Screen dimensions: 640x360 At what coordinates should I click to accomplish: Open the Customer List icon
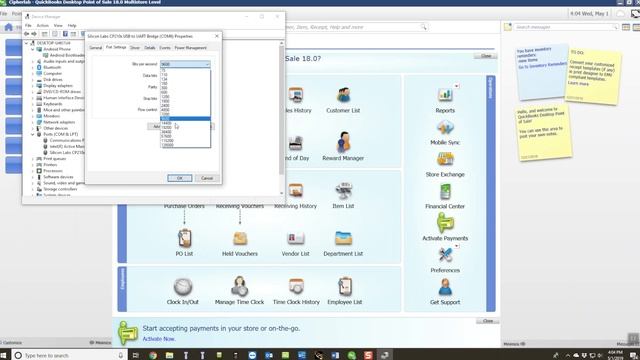(x=343, y=96)
